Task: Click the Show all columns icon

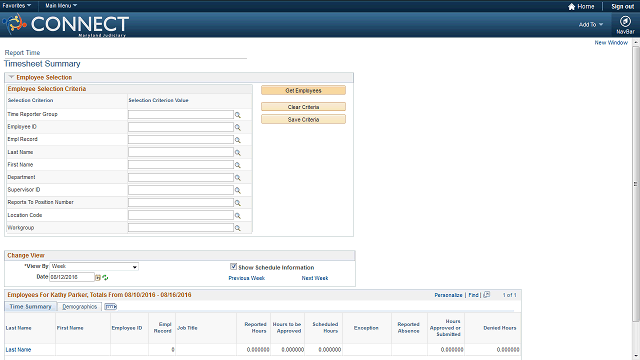Action: [x=111, y=307]
